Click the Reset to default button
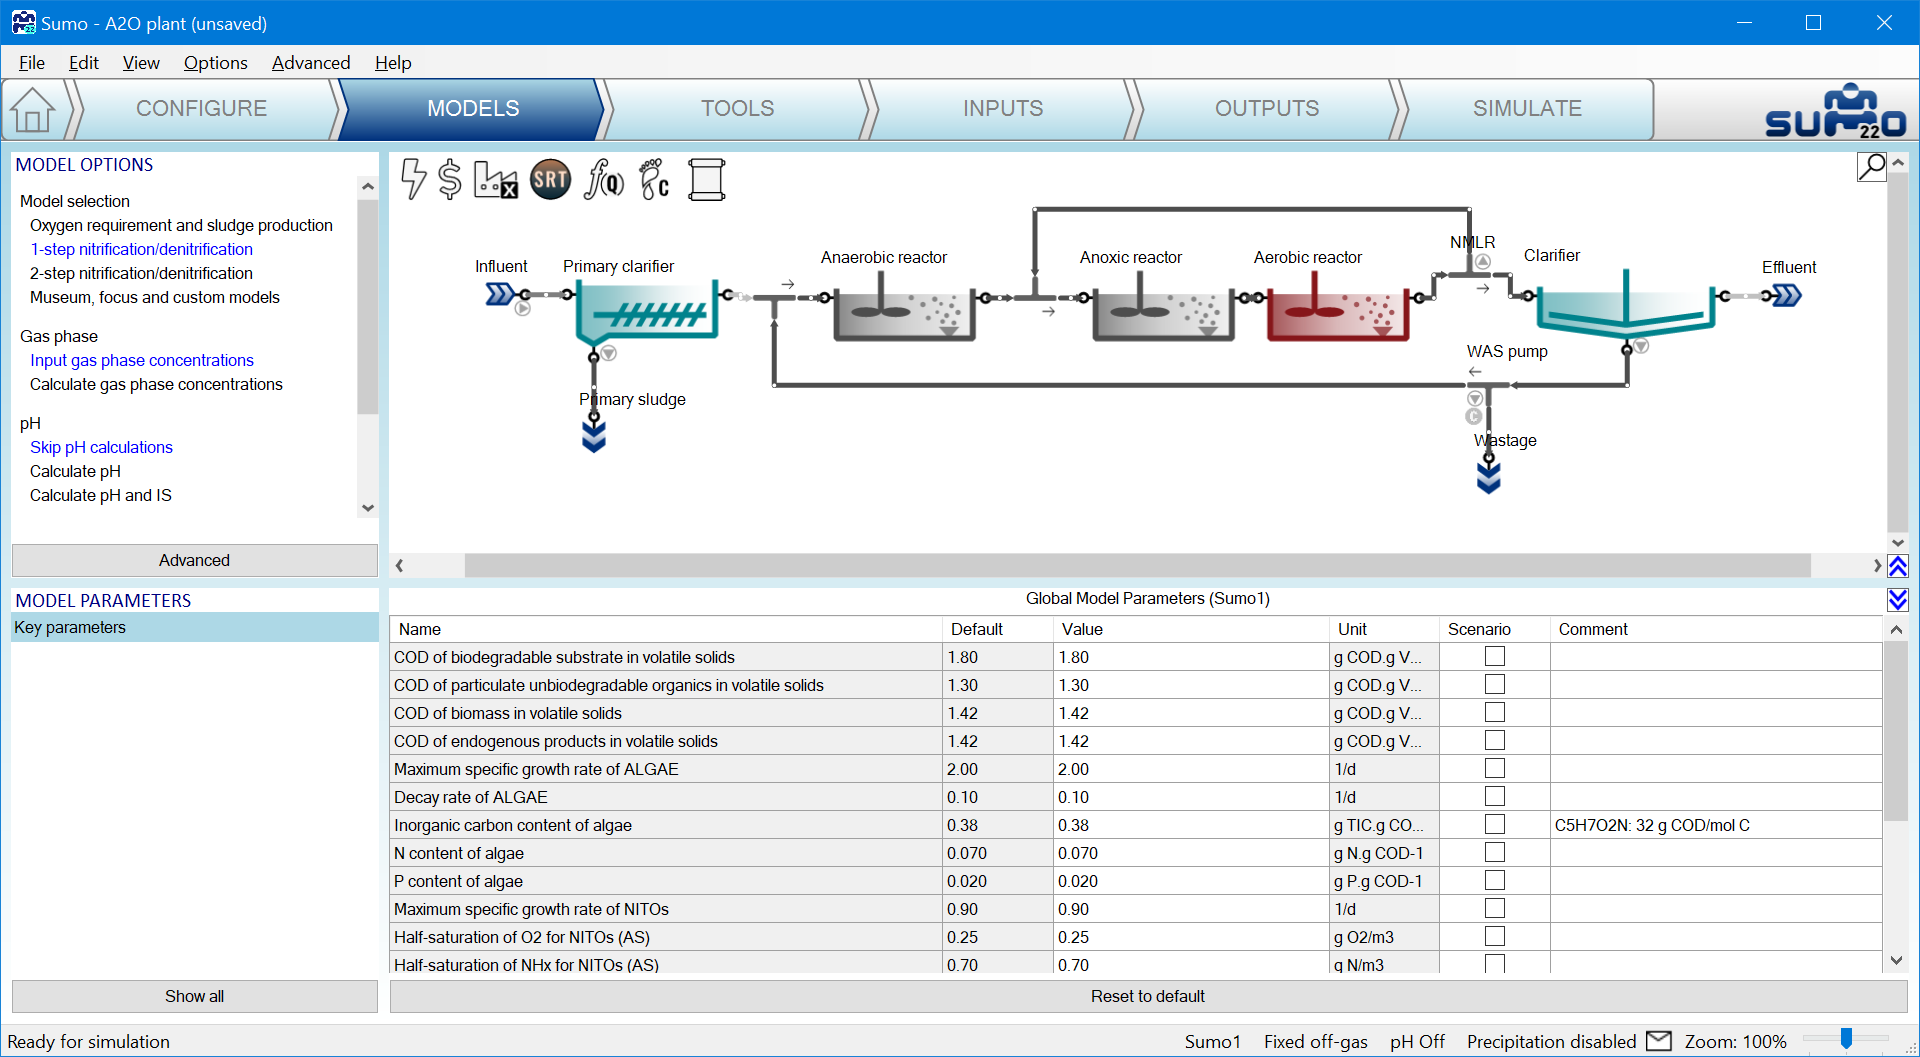The image size is (1920, 1057). 1147,996
